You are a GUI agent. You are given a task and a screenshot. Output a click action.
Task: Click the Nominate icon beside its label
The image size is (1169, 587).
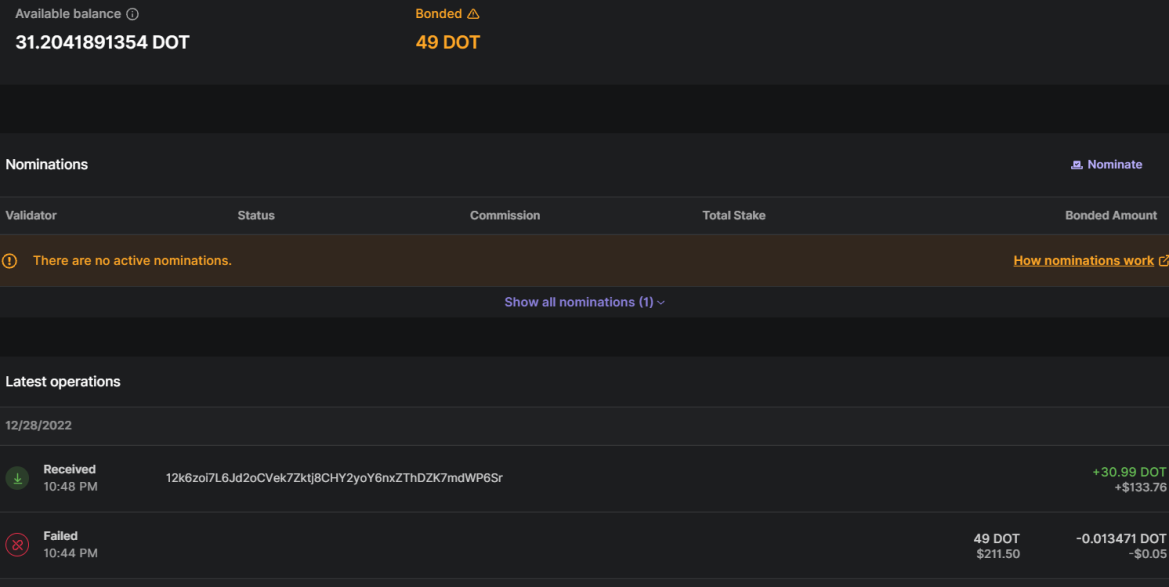point(1076,165)
